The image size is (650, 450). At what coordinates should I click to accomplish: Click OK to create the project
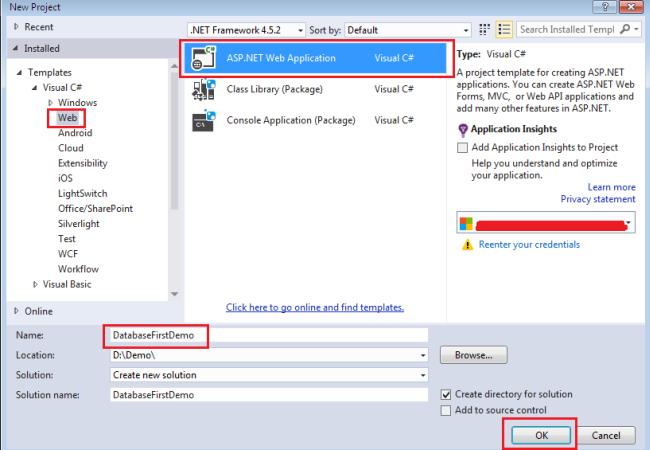[x=541, y=435]
